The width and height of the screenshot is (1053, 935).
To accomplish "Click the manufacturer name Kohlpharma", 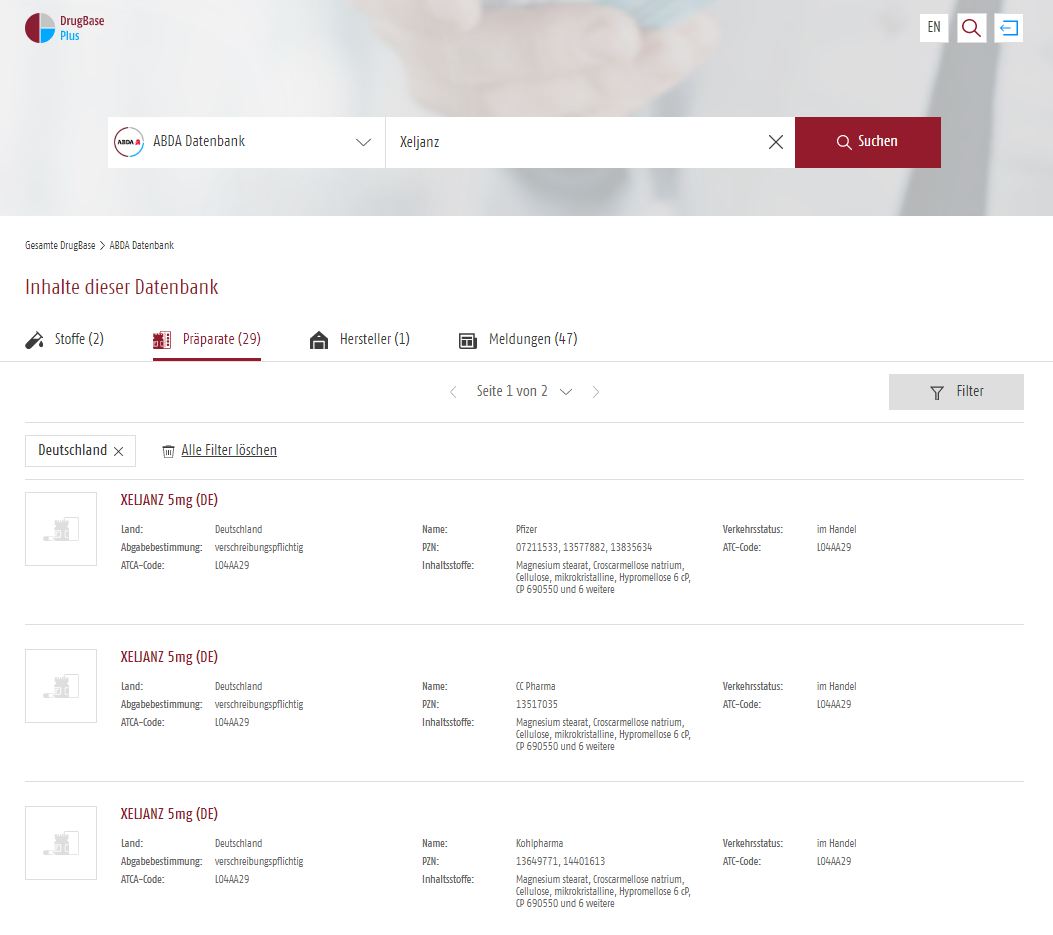I will [x=539, y=844].
